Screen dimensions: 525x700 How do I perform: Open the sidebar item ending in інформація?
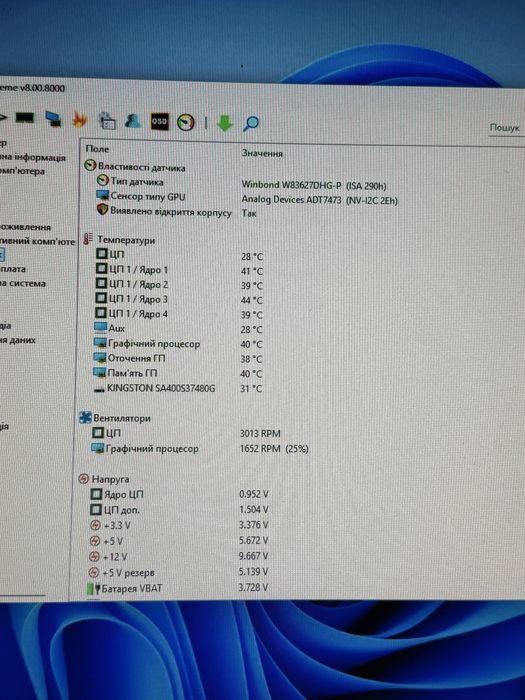[x=33, y=157]
